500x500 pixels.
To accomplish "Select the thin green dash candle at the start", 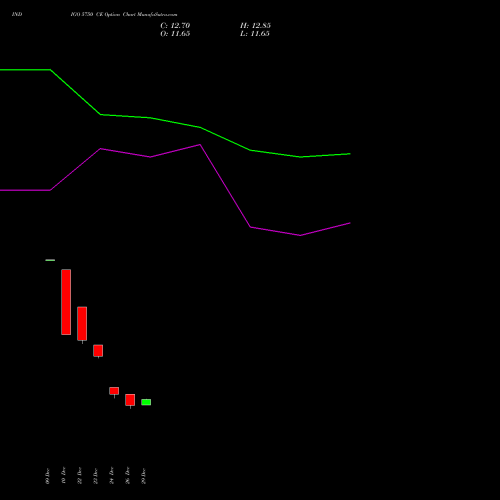I will (x=50, y=260).
